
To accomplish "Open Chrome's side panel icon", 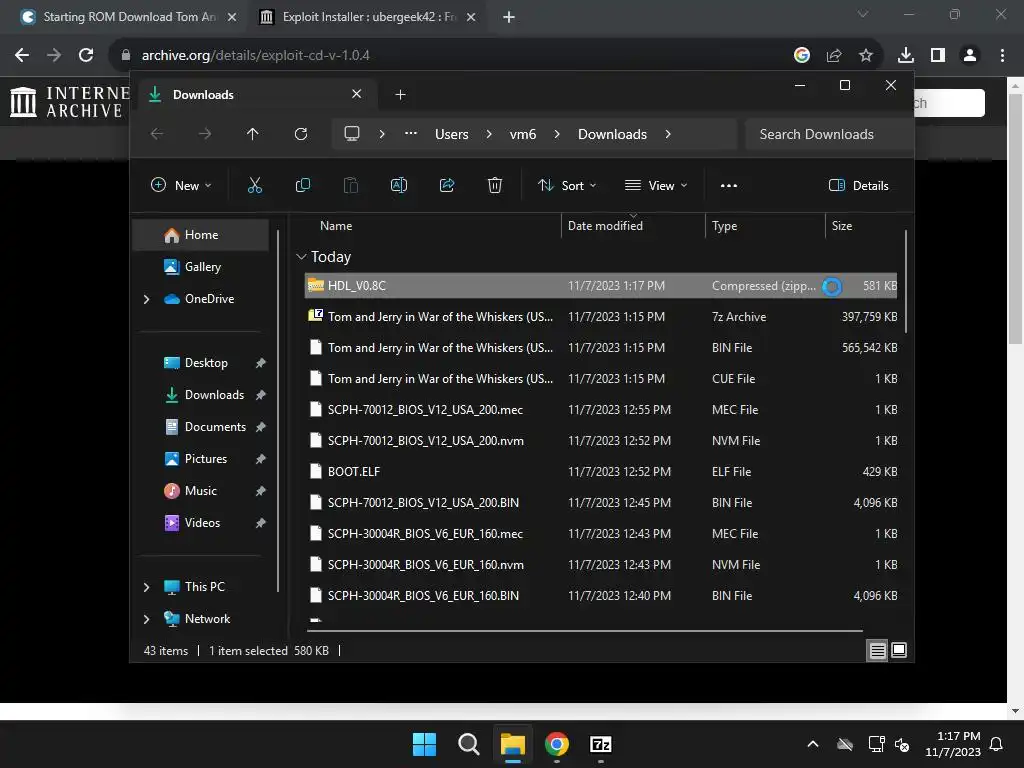I will (x=938, y=56).
